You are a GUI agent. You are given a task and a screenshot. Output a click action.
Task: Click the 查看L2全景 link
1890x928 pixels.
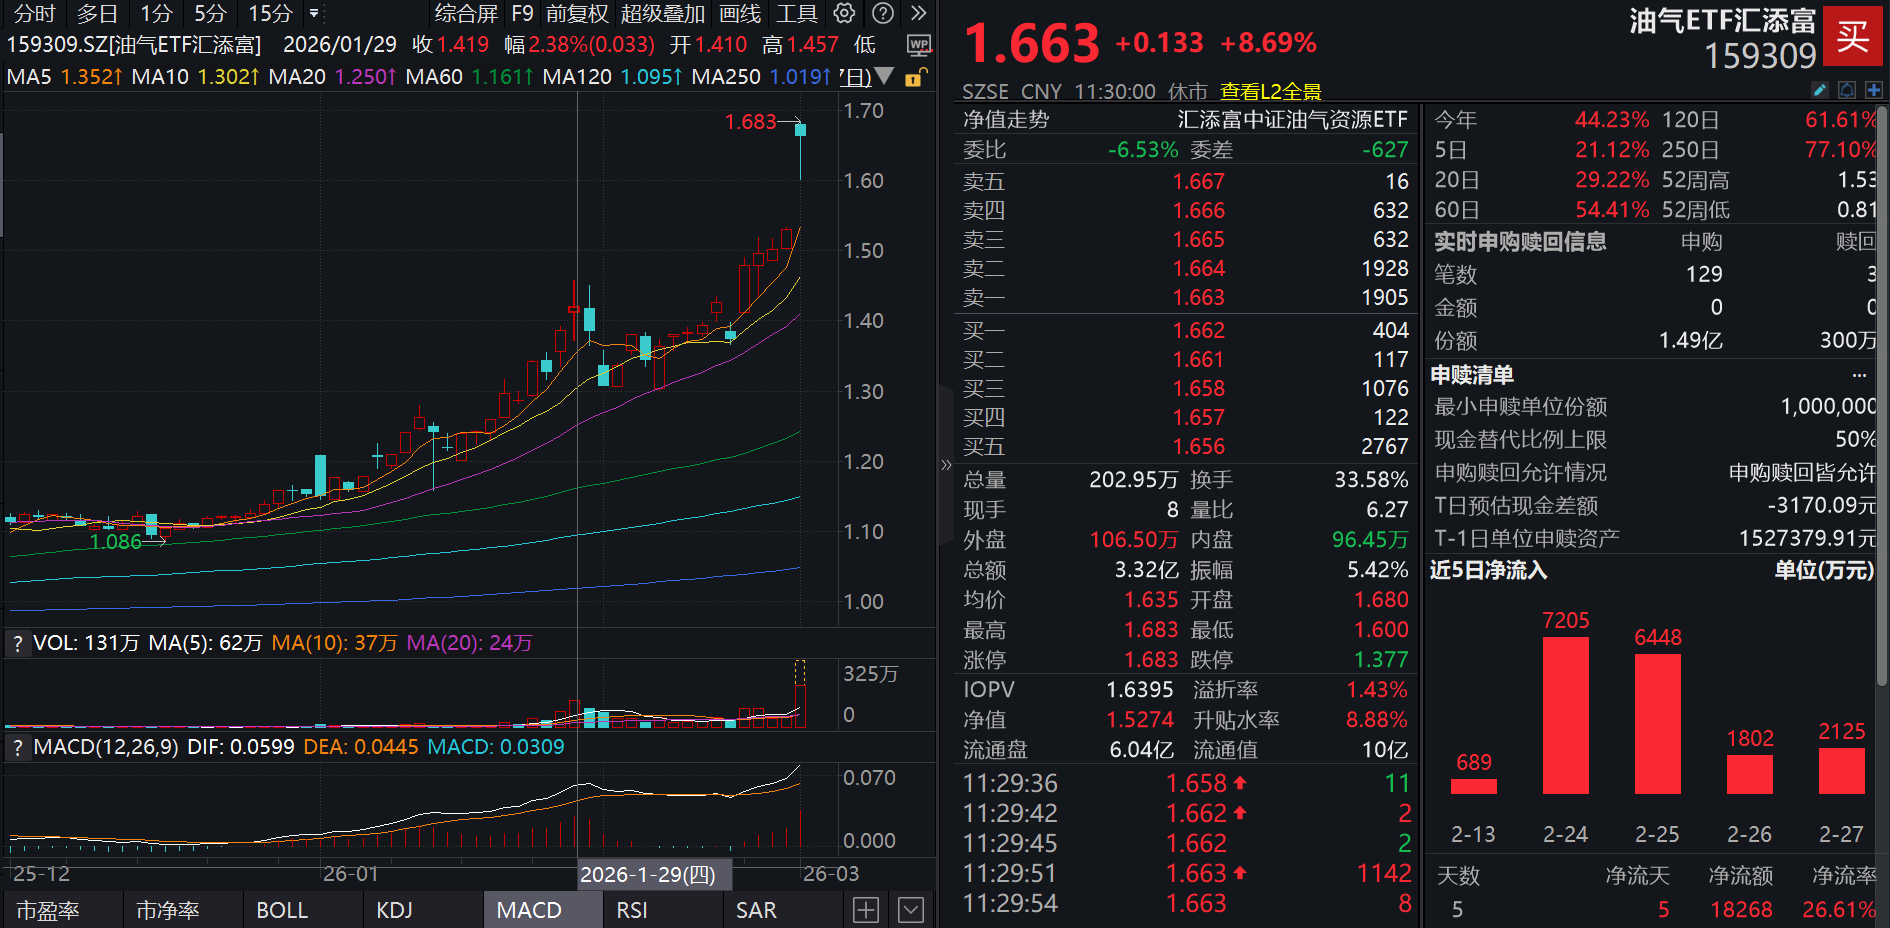(1270, 92)
